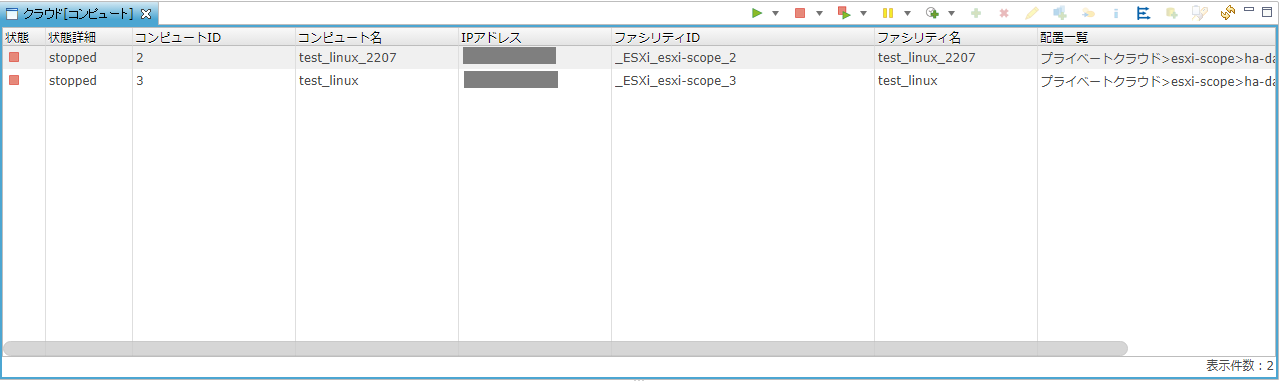Image resolution: width=1279 pixels, height=381 pixels.
Task: Sort by コンピュート名 column header
Action: (377, 37)
